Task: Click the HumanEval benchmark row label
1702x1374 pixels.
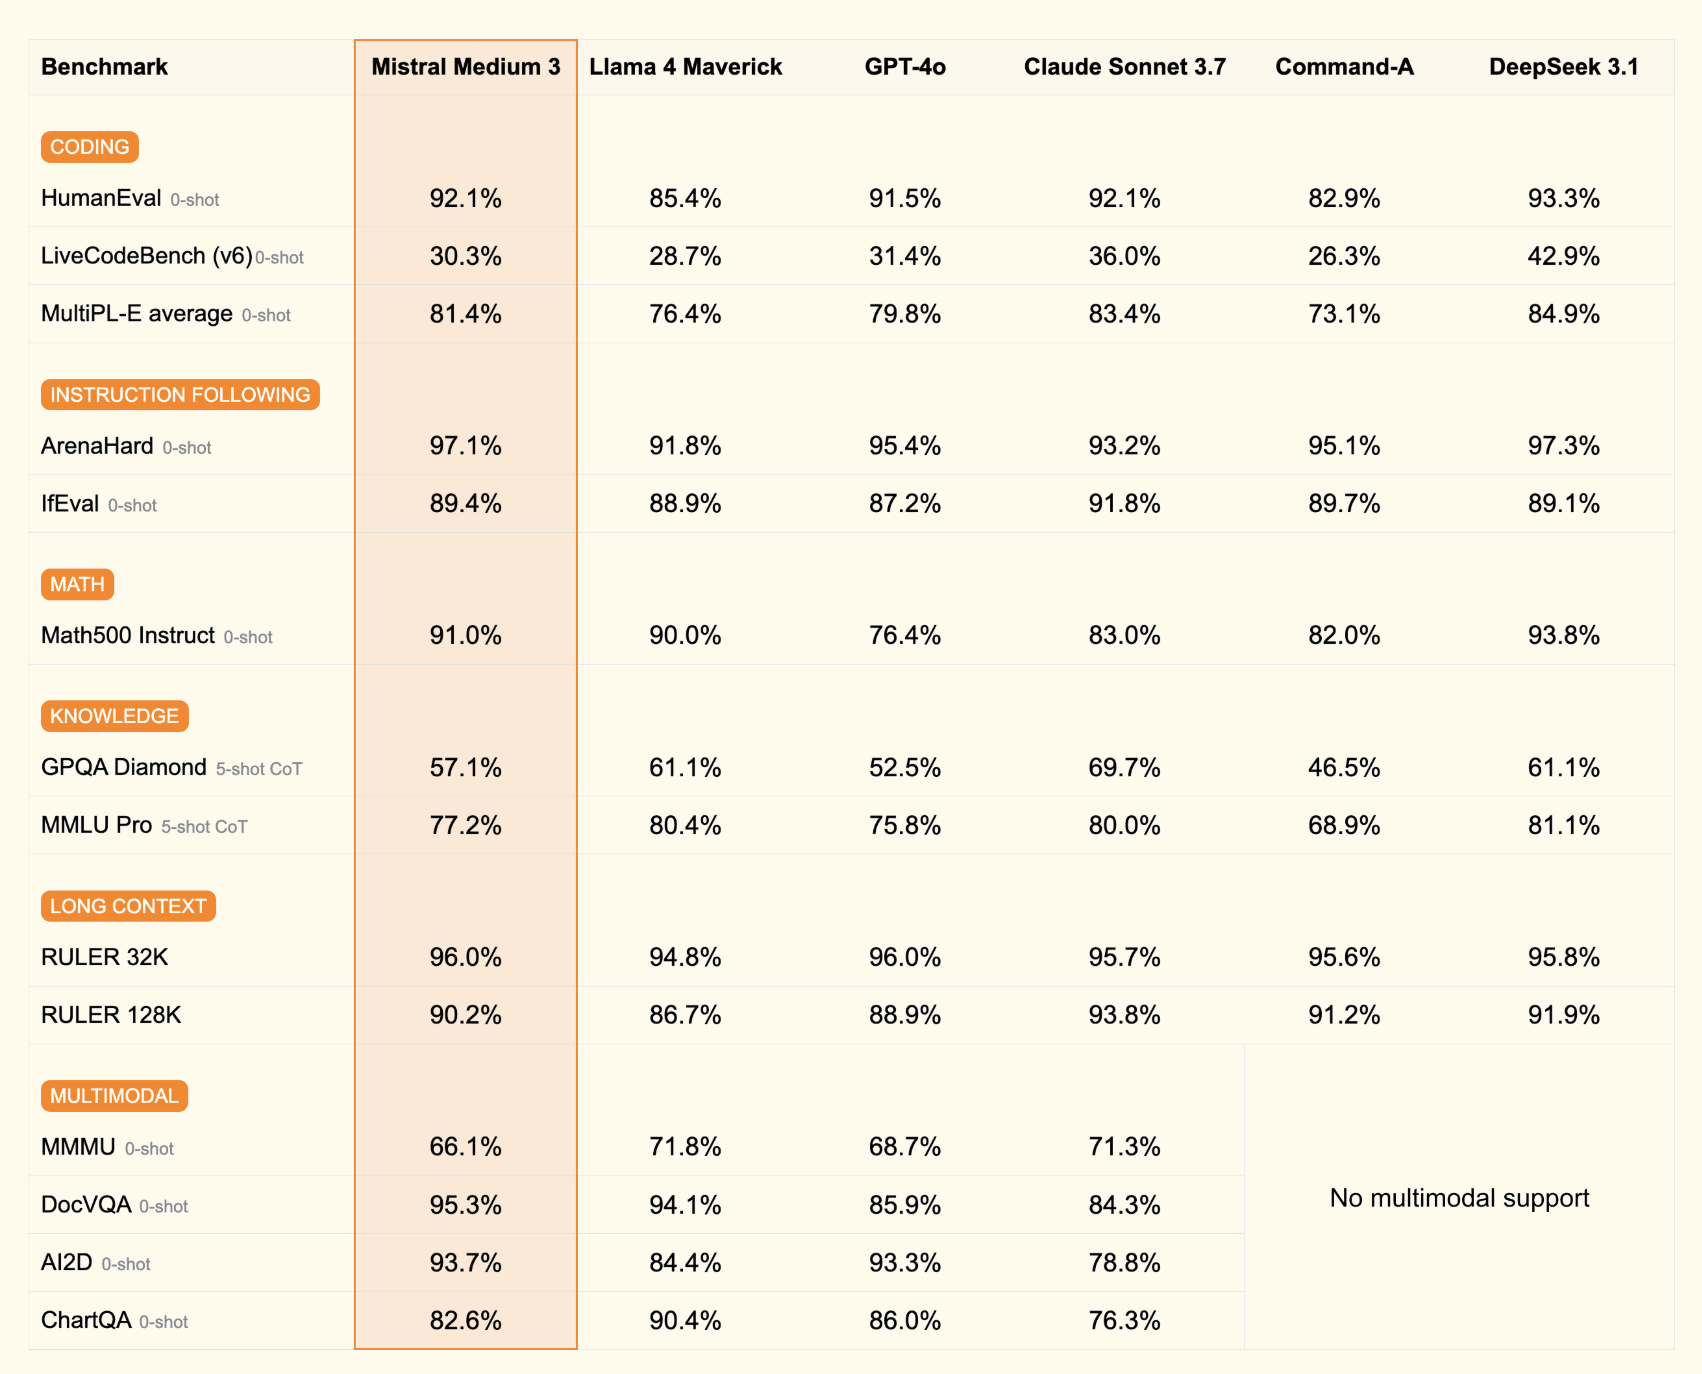Action: pos(101,198)
